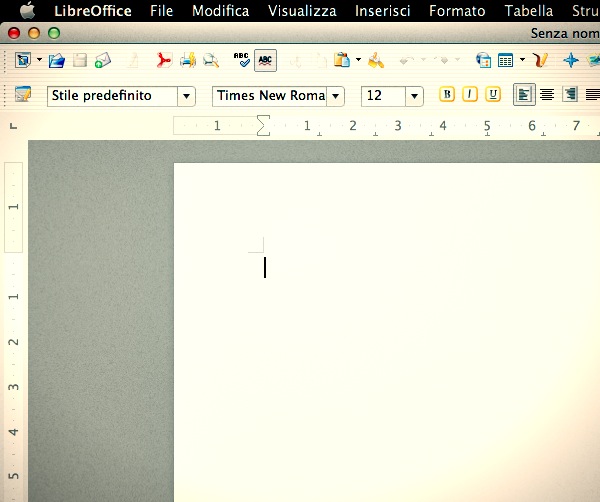Select the Format Paintbrush icon
This screenshot has width=600, height=502.
(376, 60)
